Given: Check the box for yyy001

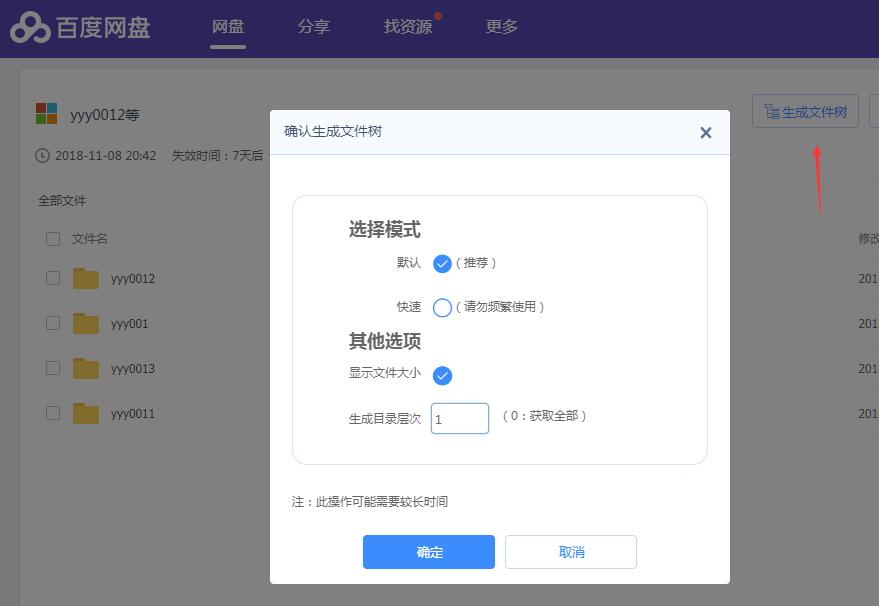Looking at the screenshot, I should coord(53,323).
